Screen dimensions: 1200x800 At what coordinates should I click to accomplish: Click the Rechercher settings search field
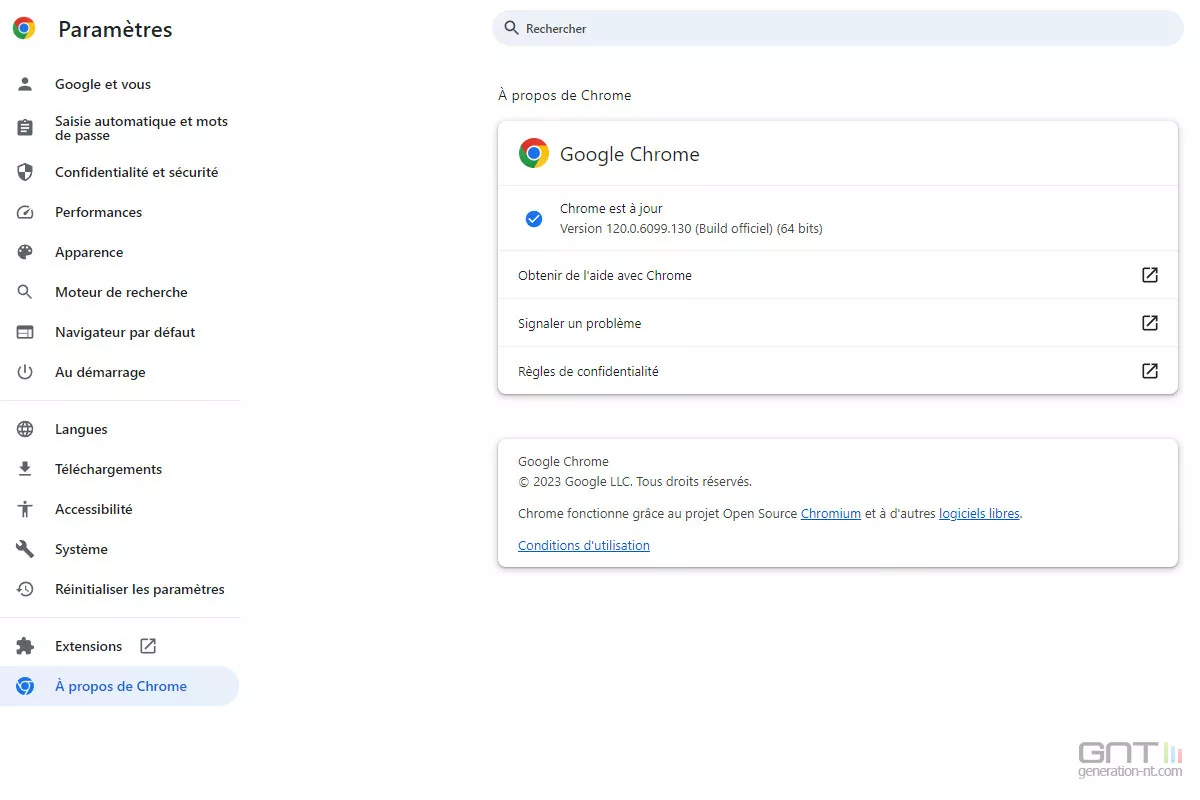(x=838, y=28)
